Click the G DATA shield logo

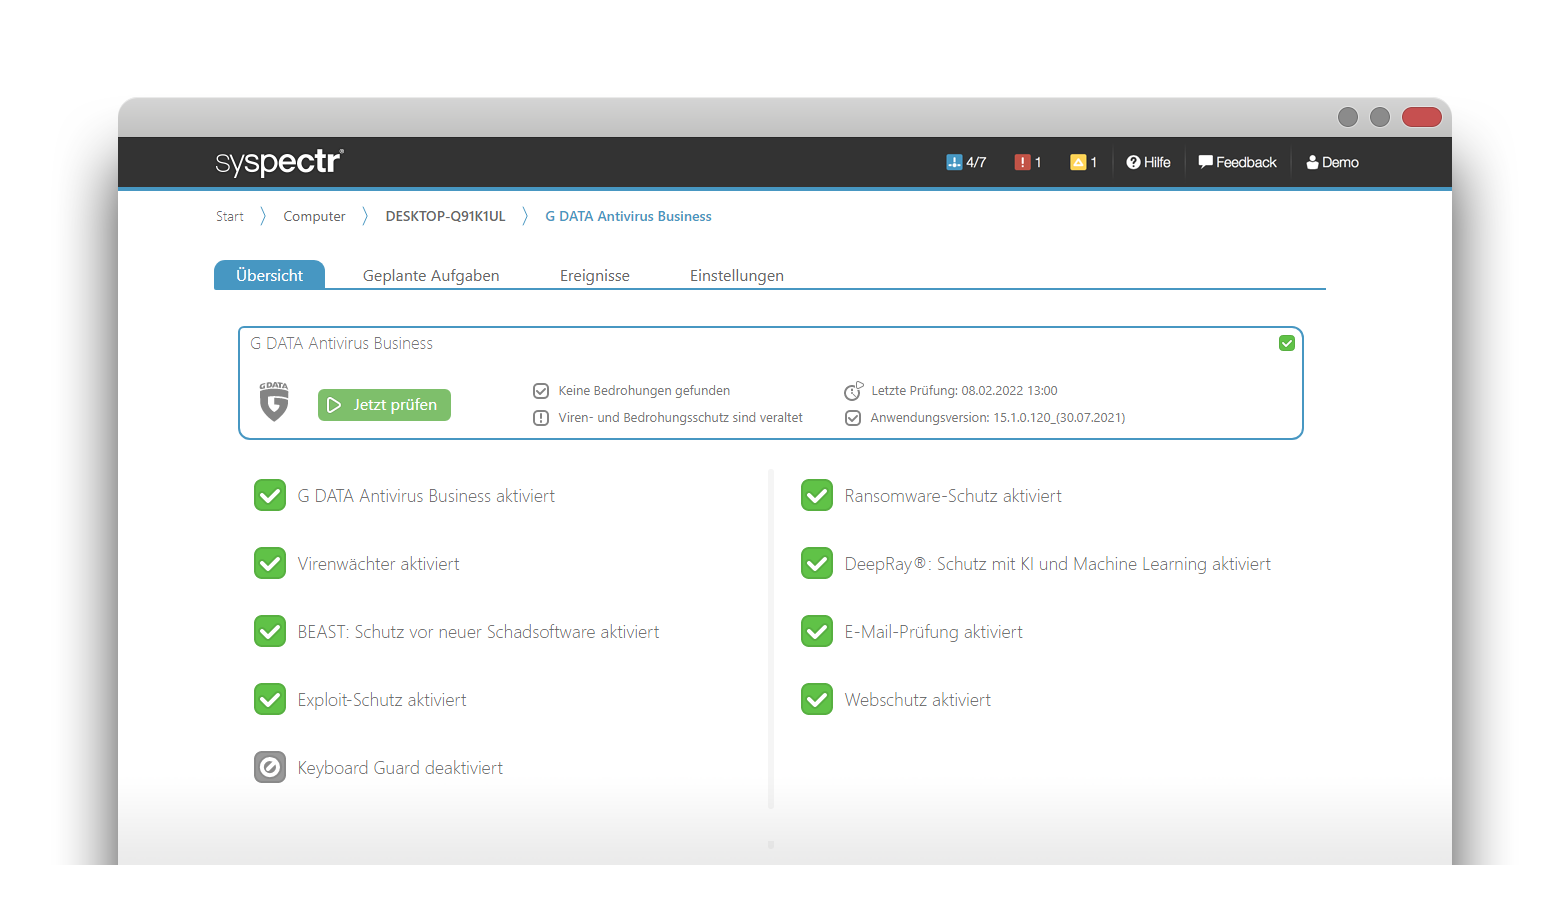[x=274, y=401]
